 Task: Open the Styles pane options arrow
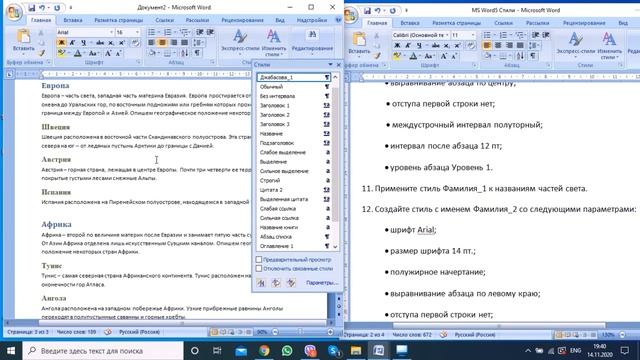point(330,64)
